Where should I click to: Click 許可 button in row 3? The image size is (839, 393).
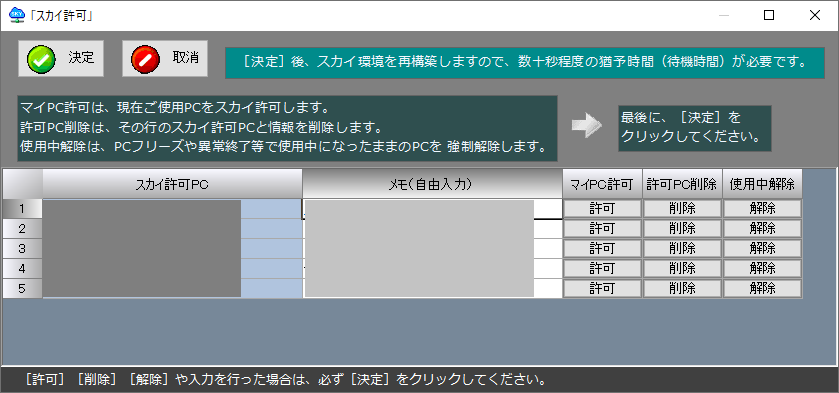coord(602,248)
